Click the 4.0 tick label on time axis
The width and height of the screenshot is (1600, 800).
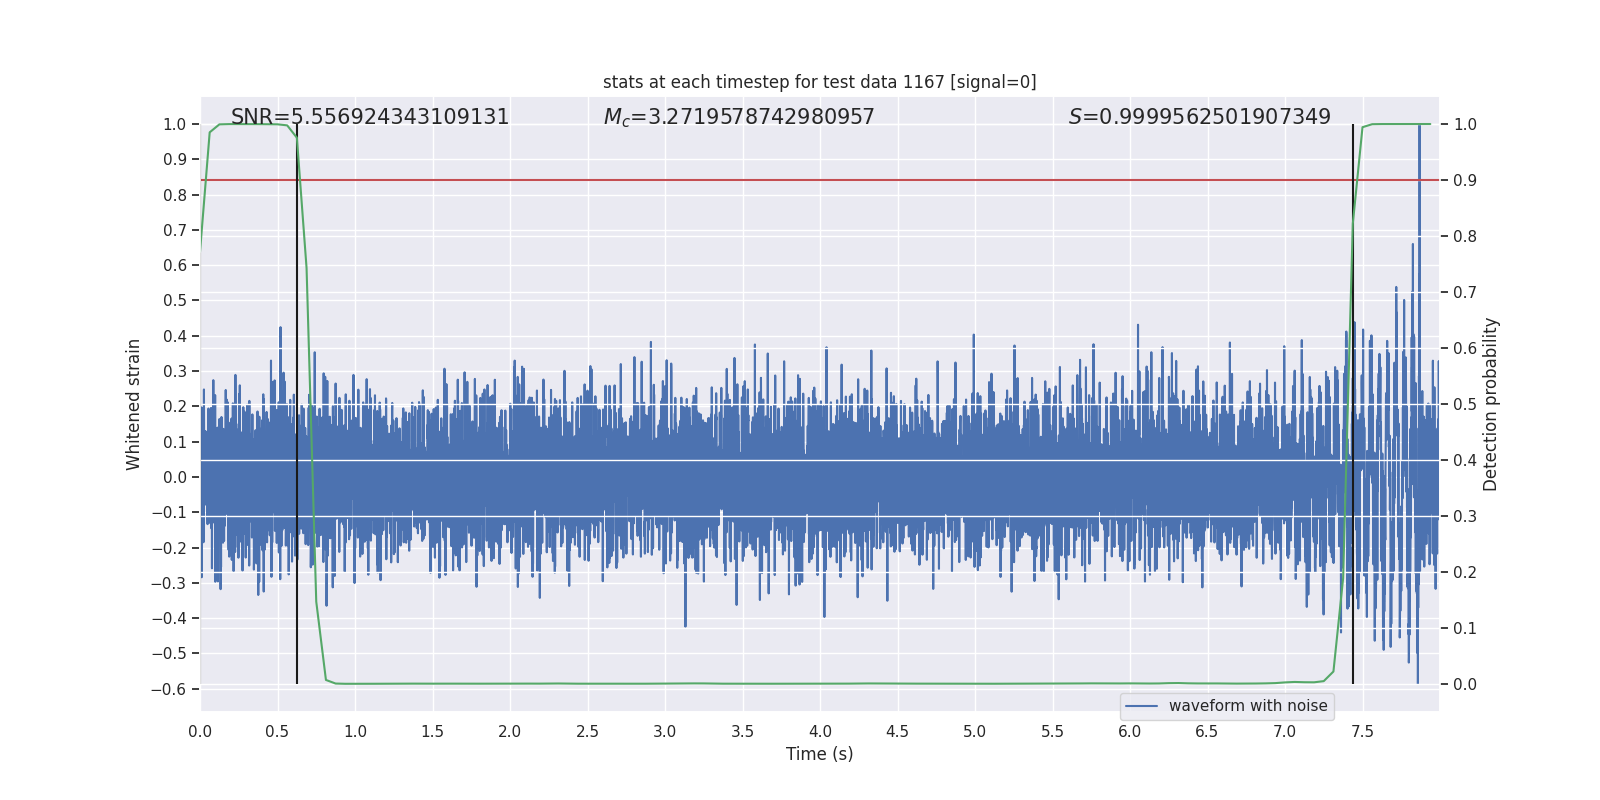pyautogui.click(x=820, y=732)
